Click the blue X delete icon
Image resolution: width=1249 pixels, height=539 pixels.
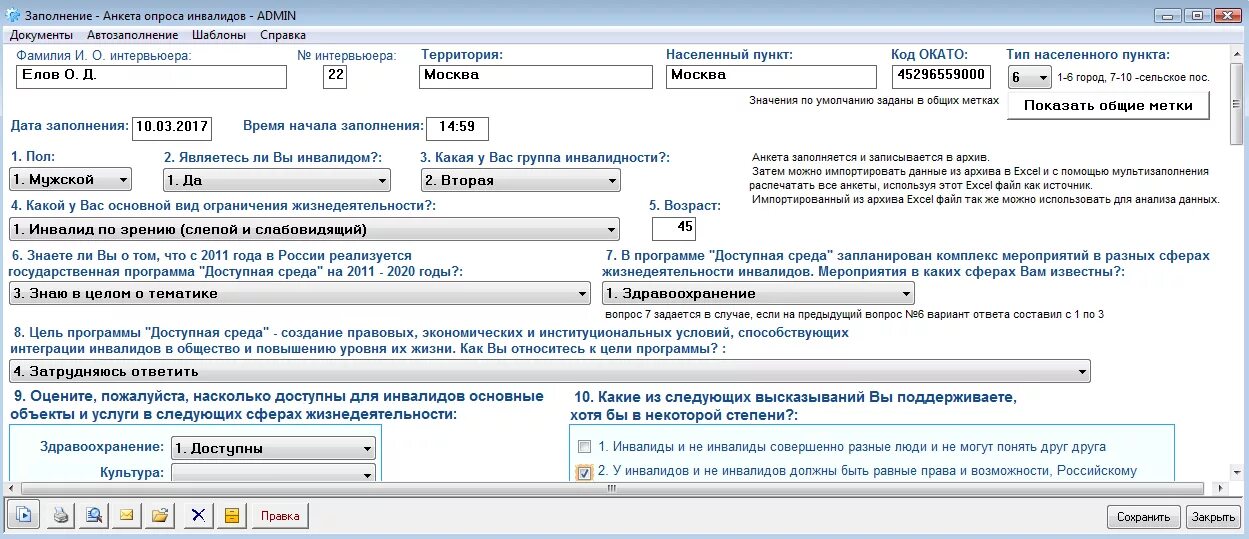198,516
